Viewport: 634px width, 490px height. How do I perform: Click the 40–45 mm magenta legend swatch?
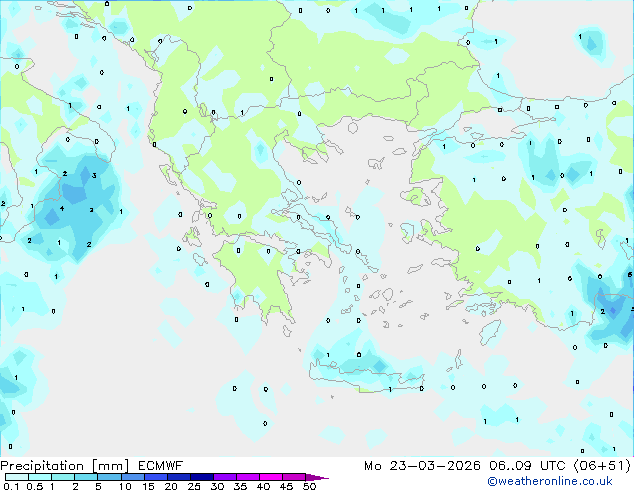click(271, 477)
